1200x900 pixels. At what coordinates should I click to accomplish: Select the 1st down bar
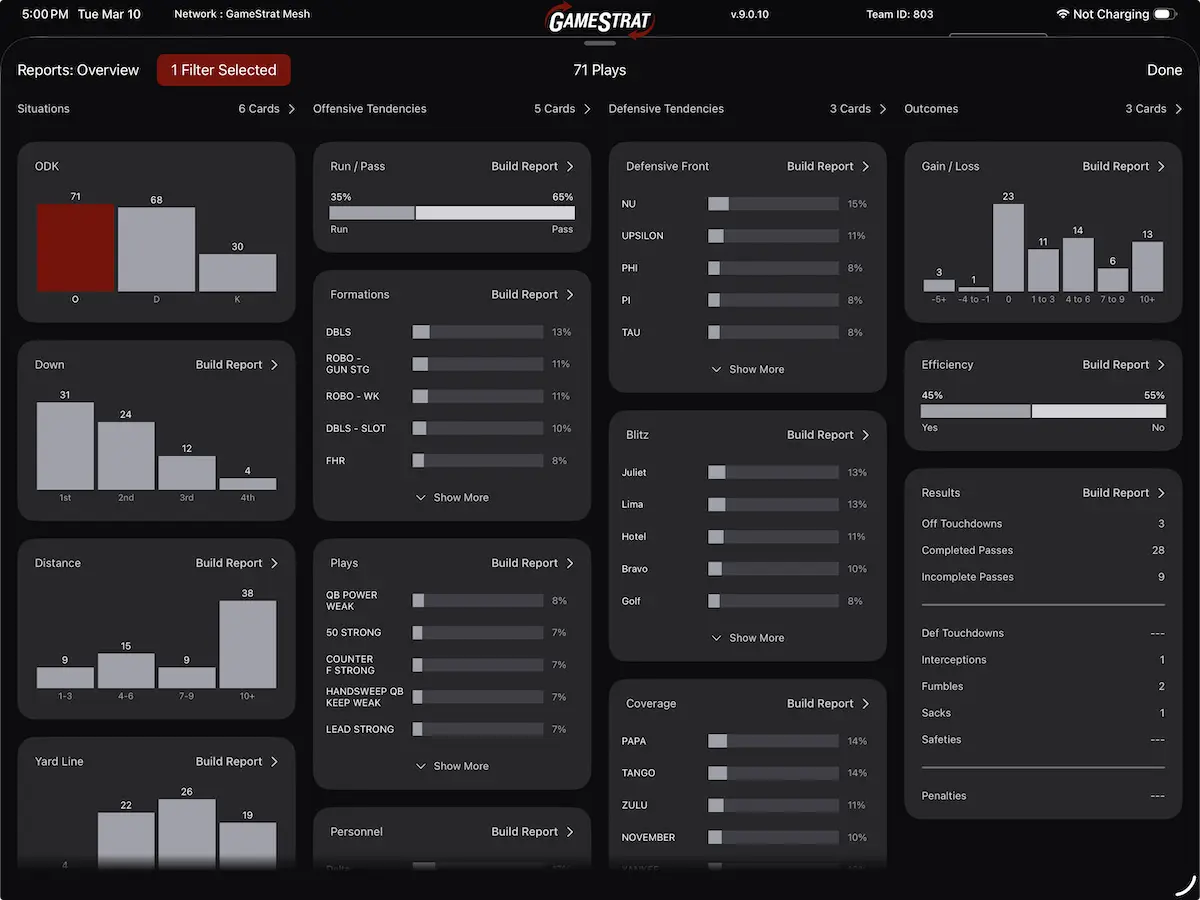point(65,446)
